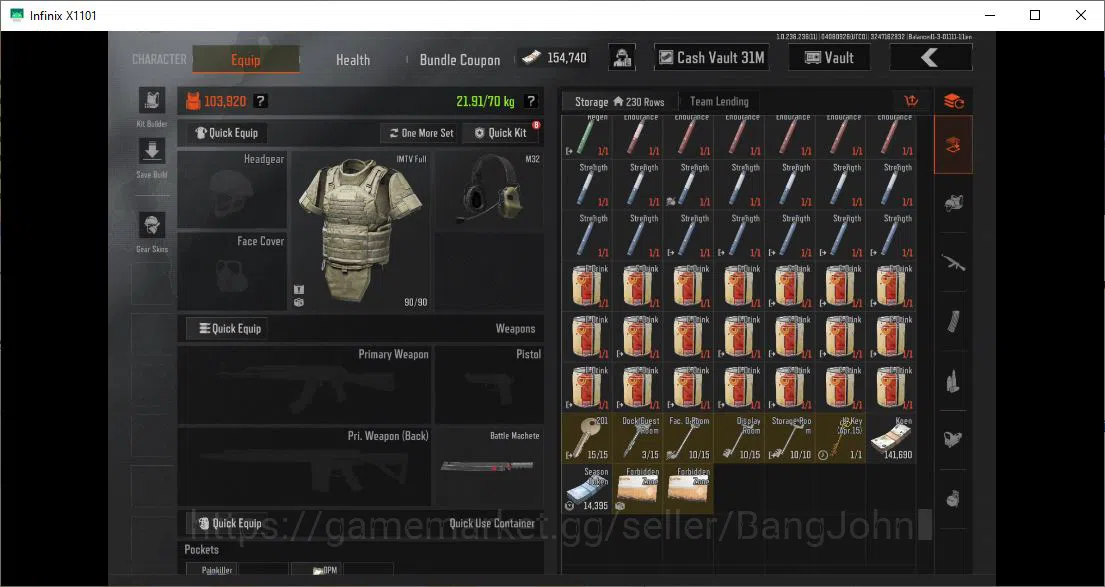Viewport: 1105px width, 587px height.
Task: Click the empty Pistol slot
Action: [489, 384]
